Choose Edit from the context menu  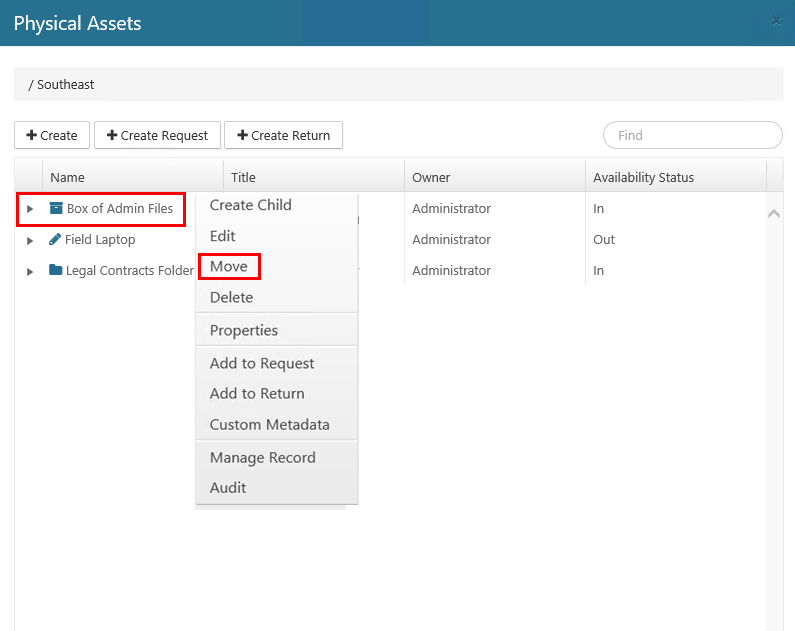click(223, 236)
